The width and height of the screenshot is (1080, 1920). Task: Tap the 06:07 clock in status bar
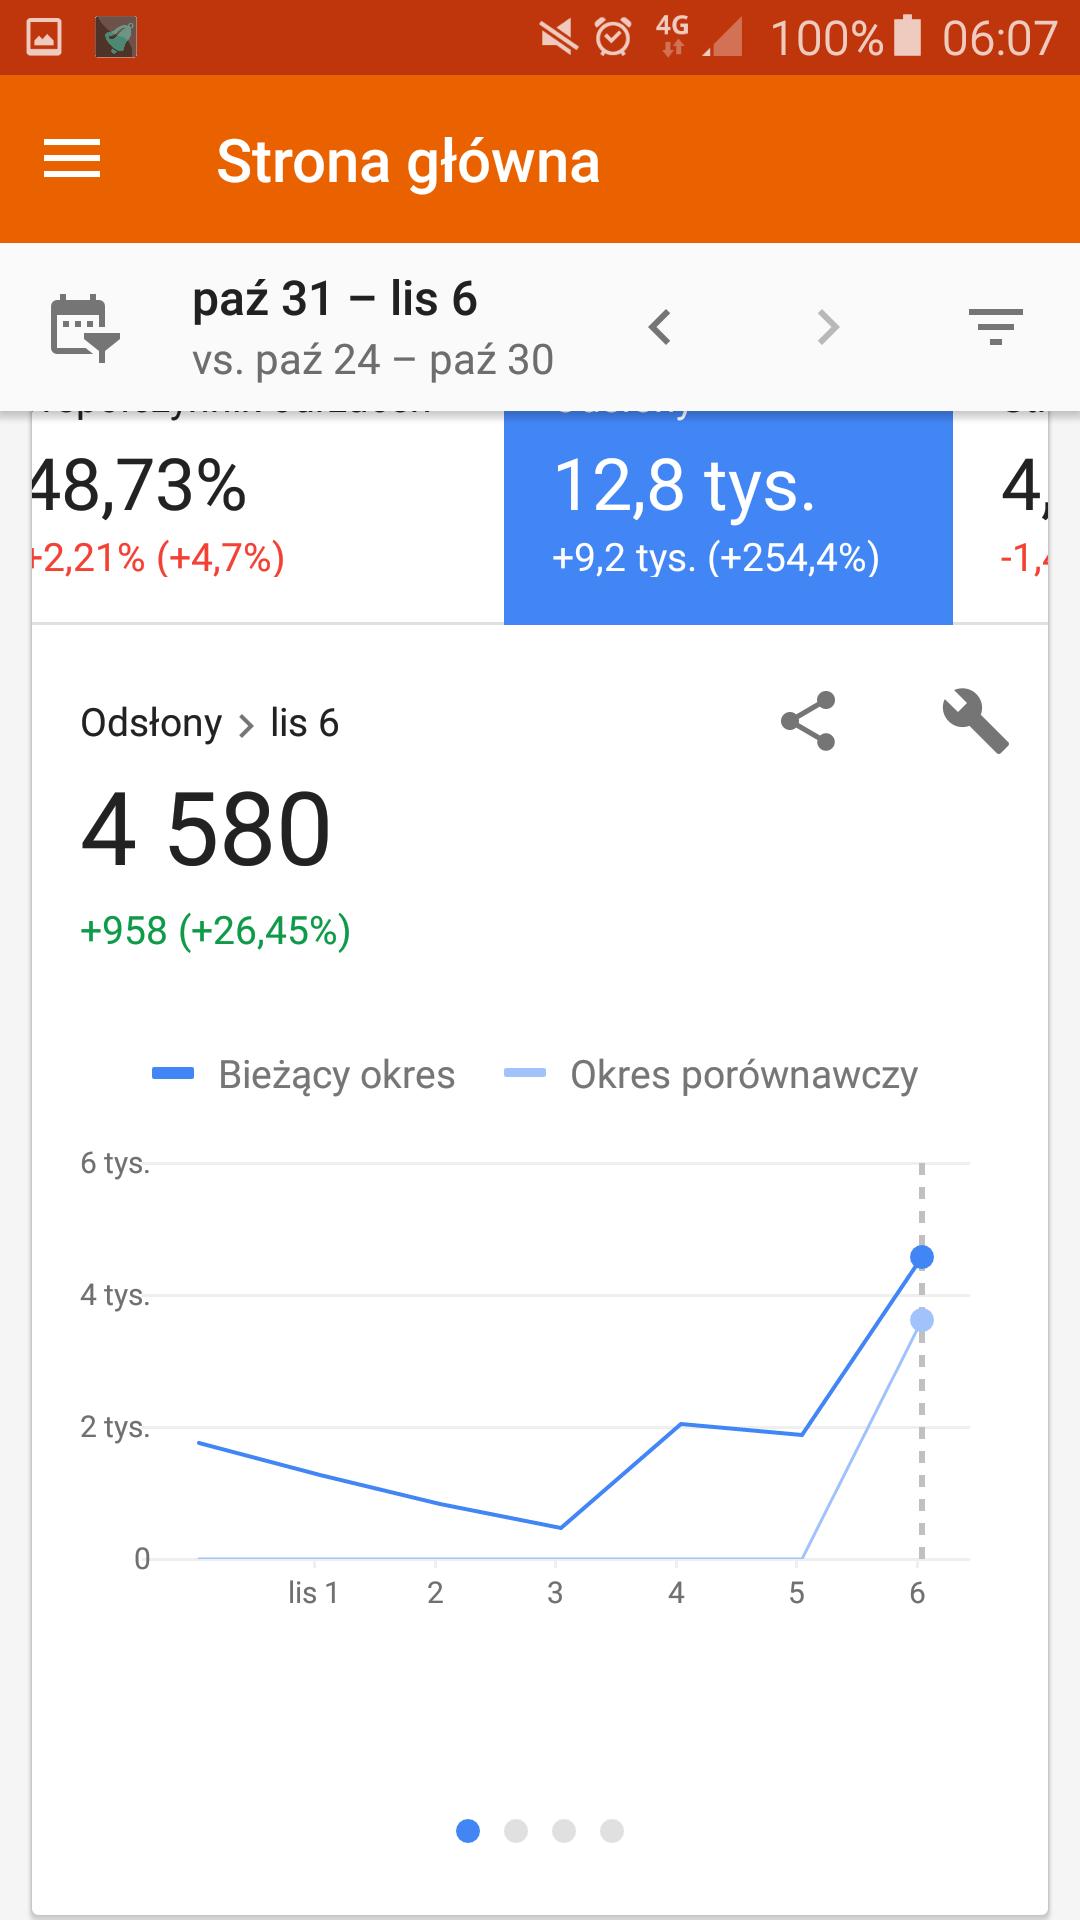[999, 38]
